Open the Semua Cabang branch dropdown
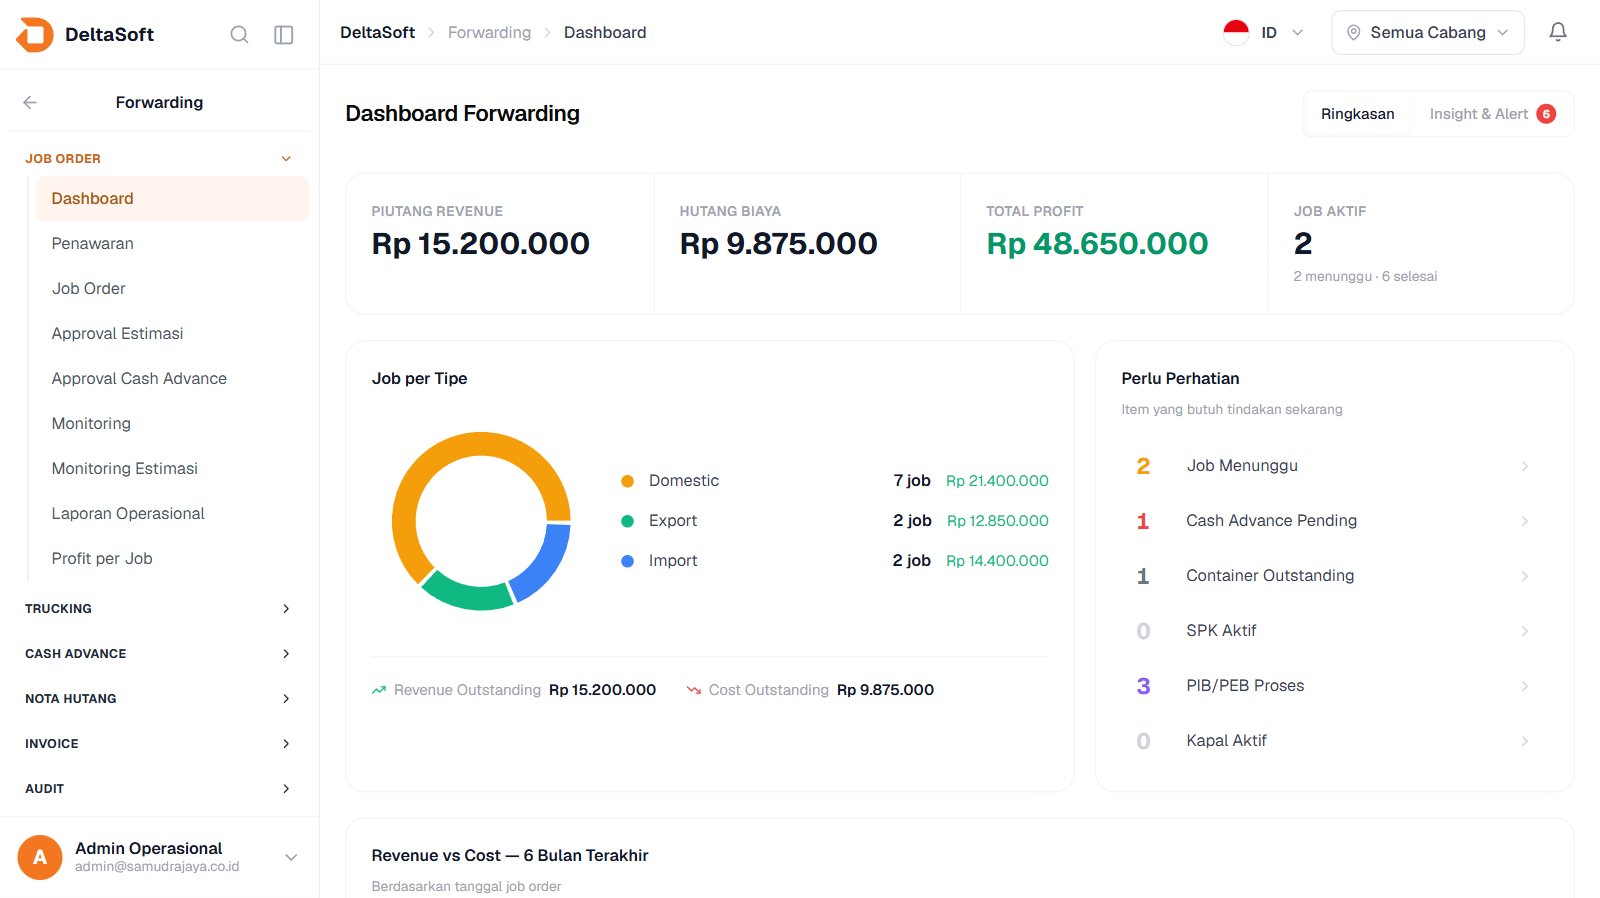Screen dimensions: 1600x898 1428,32
